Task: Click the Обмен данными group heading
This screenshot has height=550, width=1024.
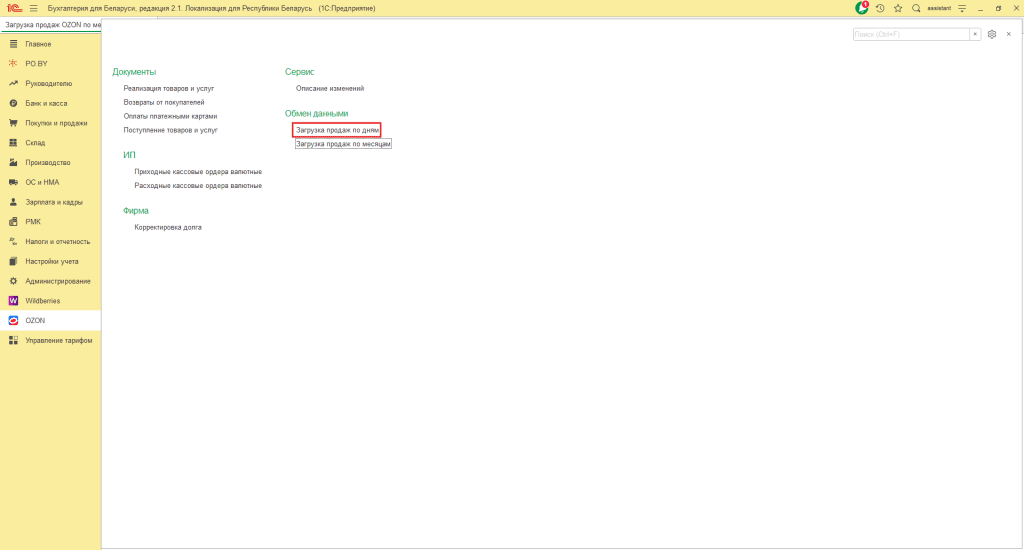Action: point(316,114)
